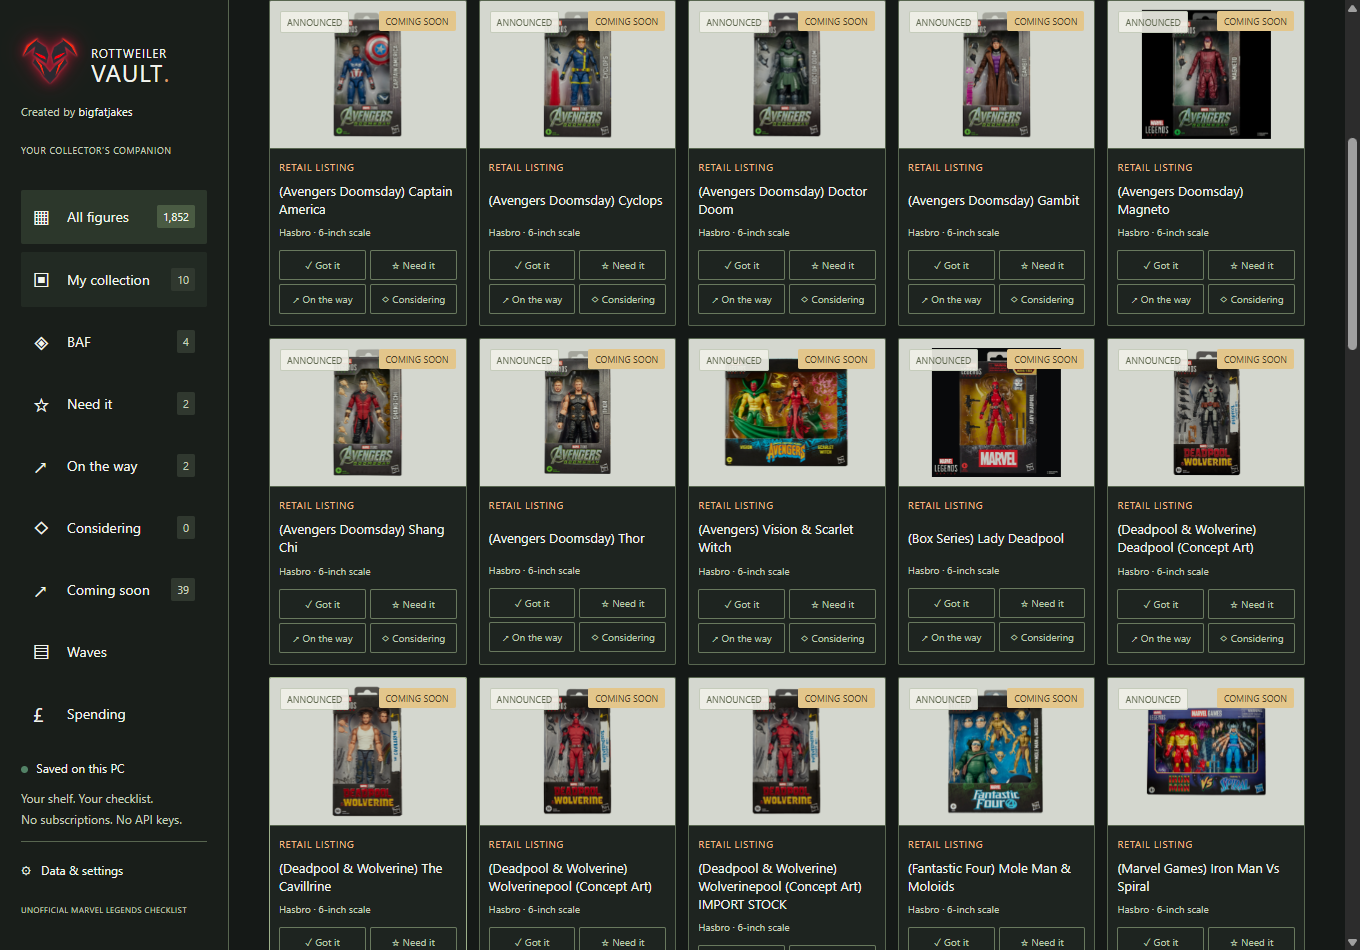
Task: Mark Mole Man & Moloids as Need it
Action: [x=1042, y=939]
